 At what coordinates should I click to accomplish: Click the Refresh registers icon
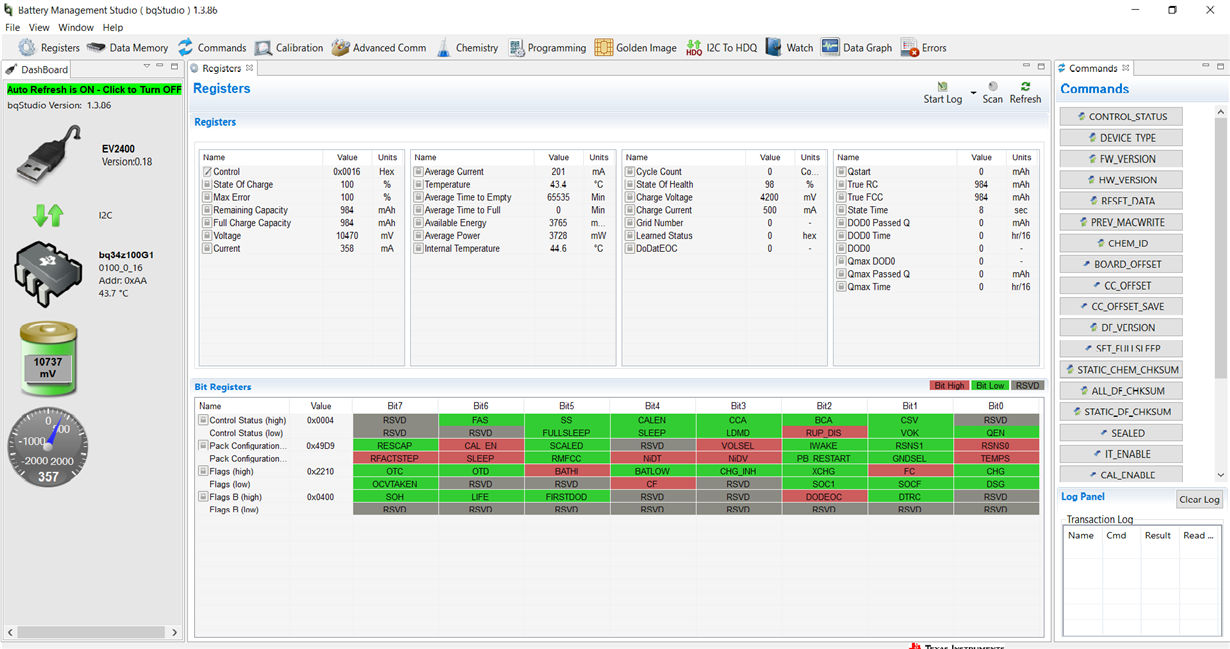coord(1025,87)
